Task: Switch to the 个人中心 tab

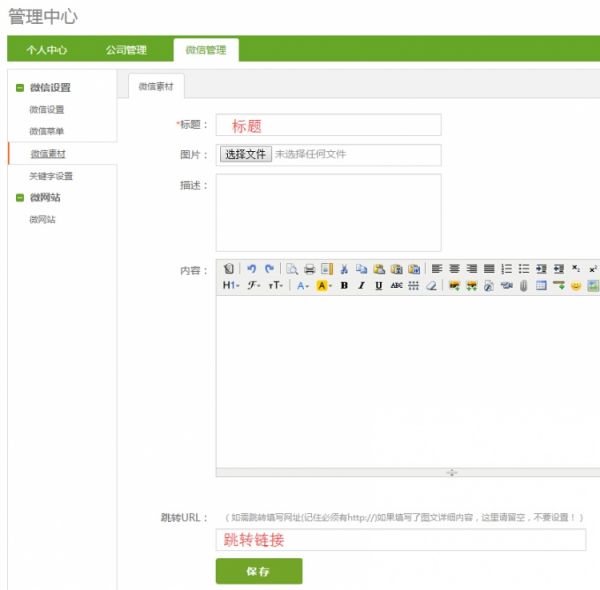Action: 46,50
